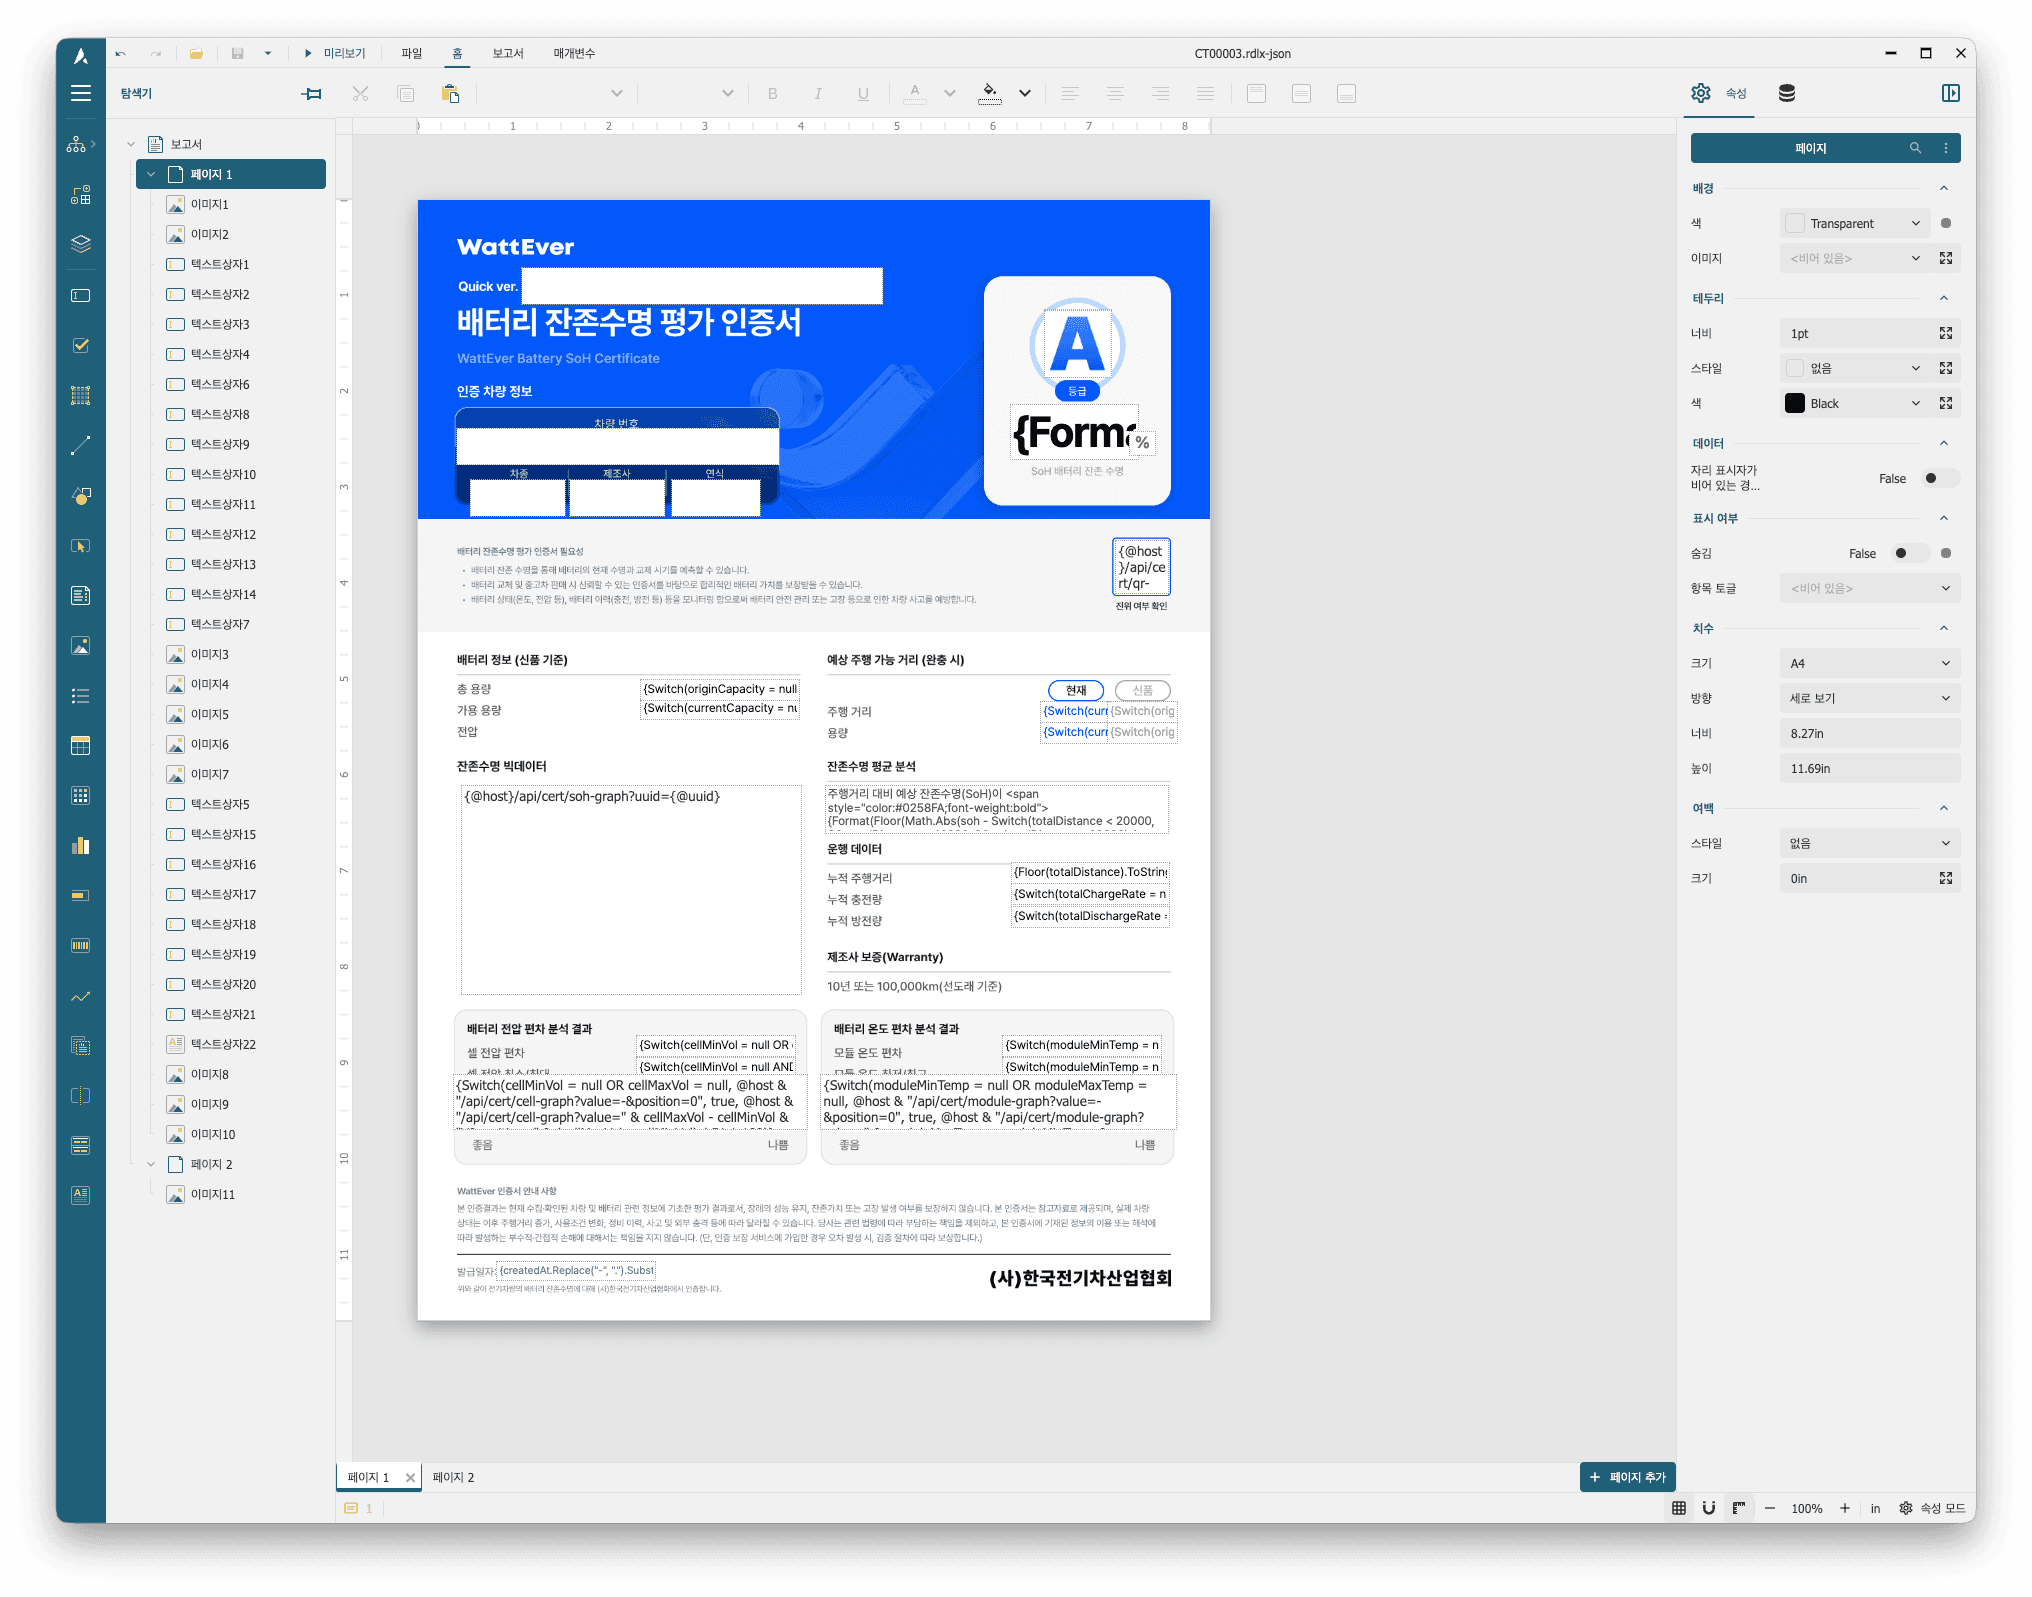Close the 페이지 1 bottom tab

410,1477
